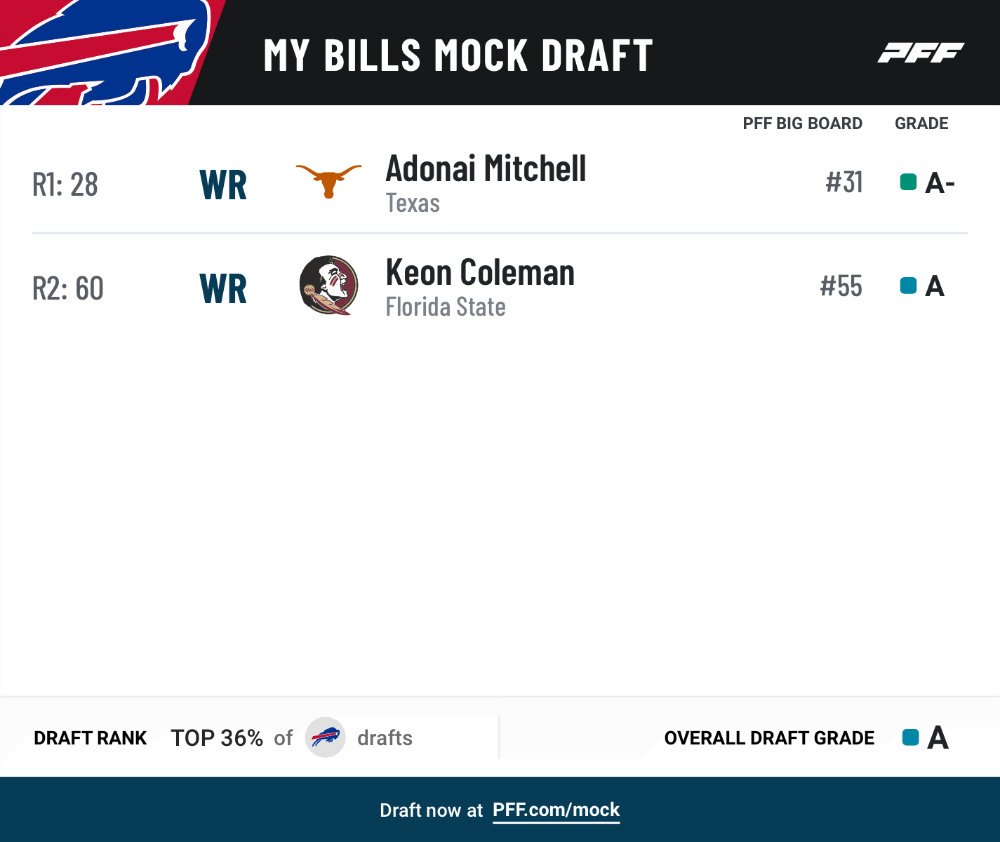Click the #55 big board ranking
Screen dimensions: 1000x842
841,286
